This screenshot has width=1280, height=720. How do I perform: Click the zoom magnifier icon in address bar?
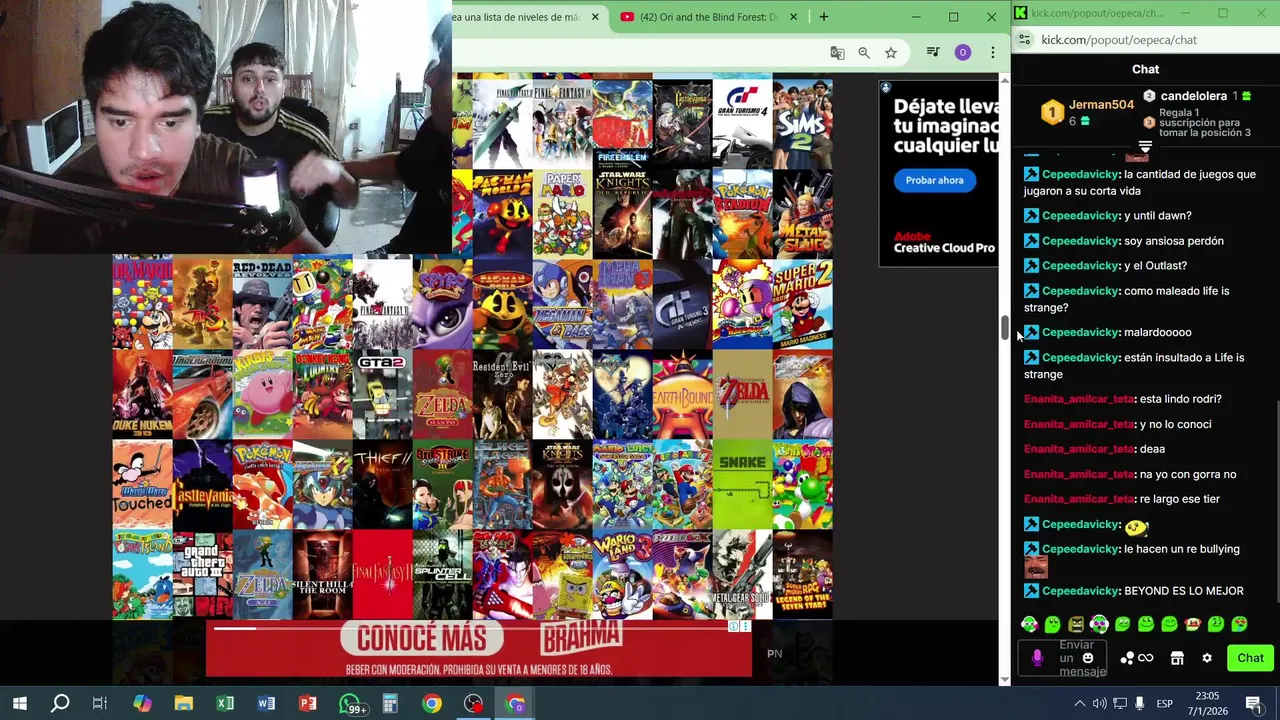coord(864,53)
